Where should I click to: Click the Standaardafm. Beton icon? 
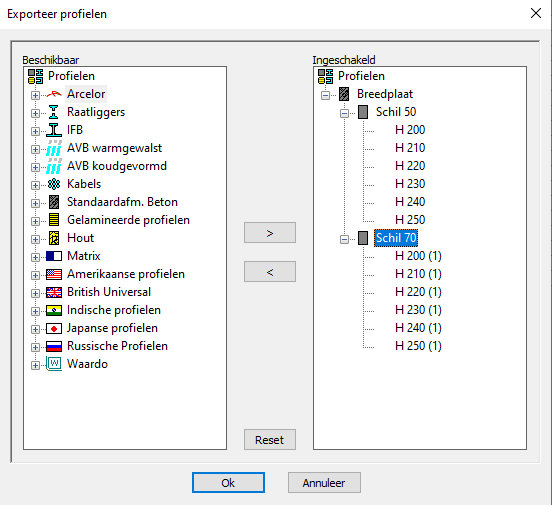pos(54,202)
